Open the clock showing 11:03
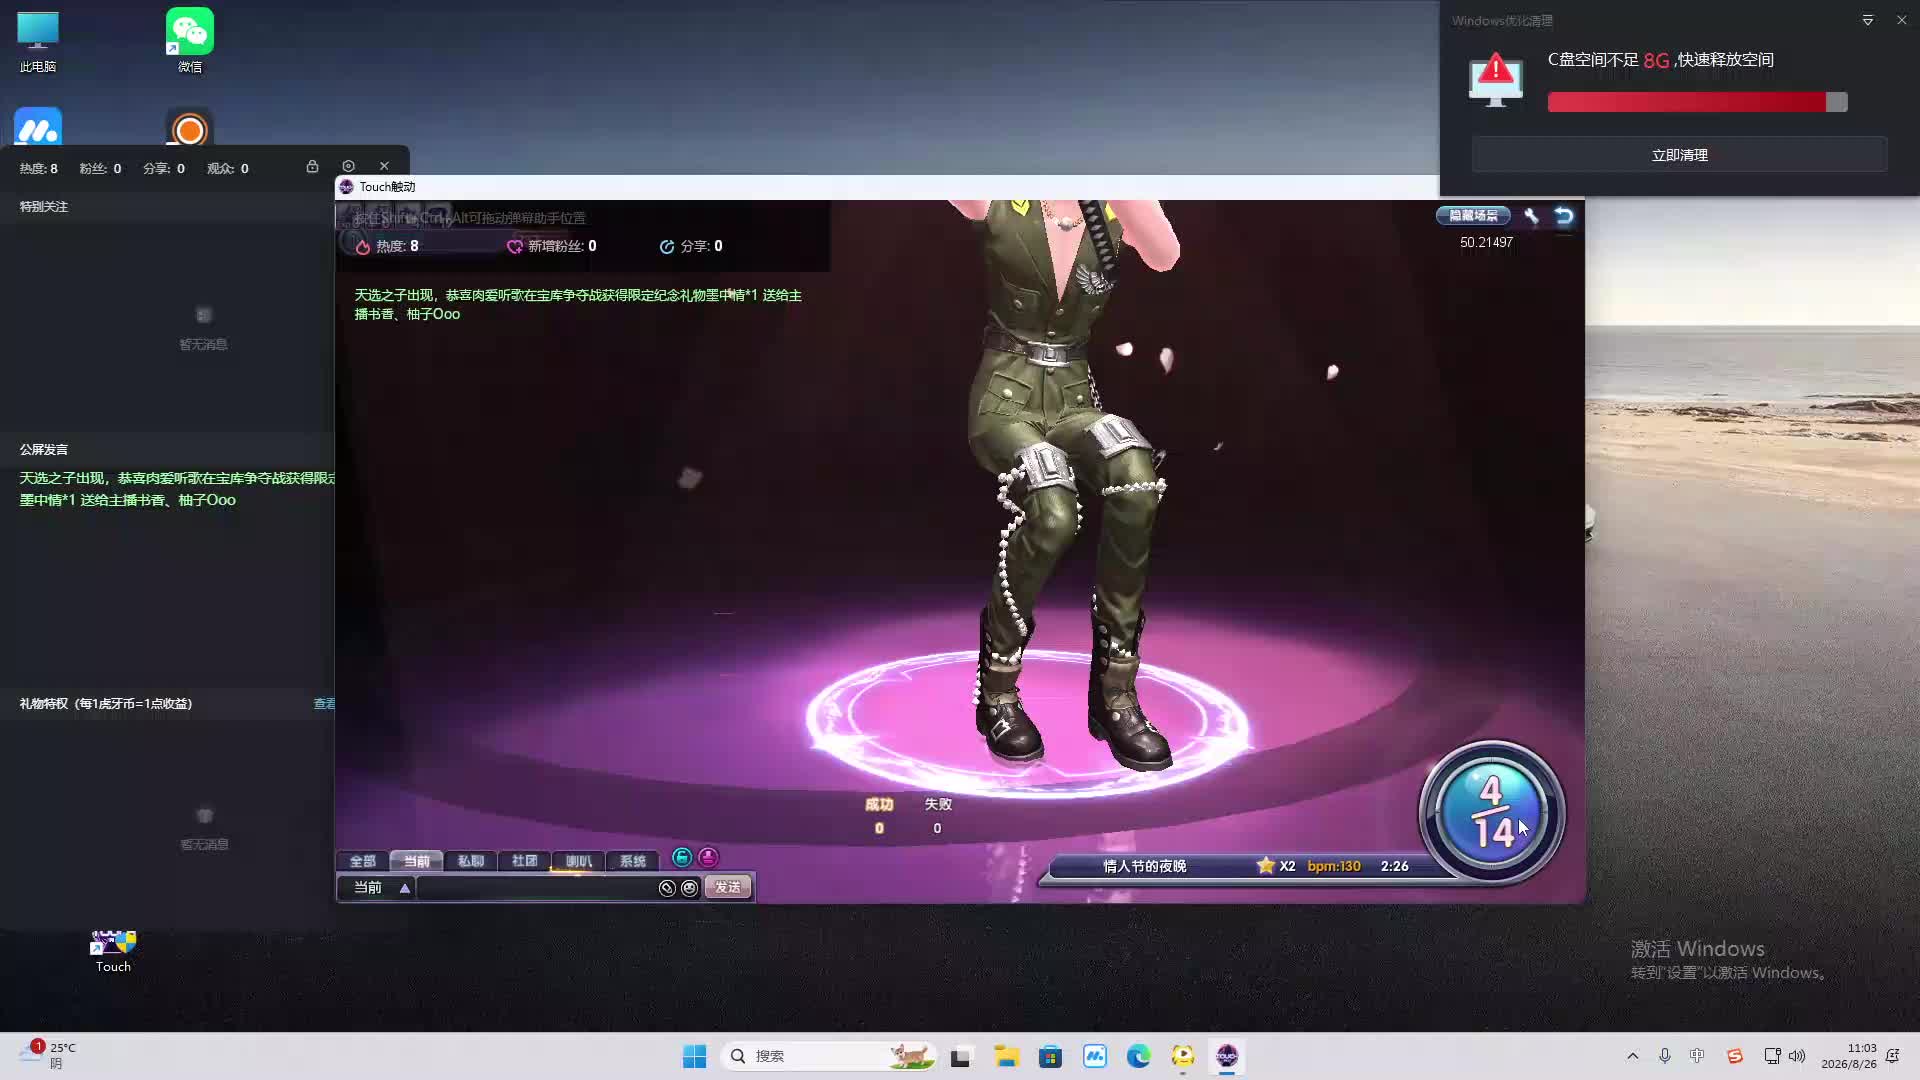 (x=1848, y=1056)
